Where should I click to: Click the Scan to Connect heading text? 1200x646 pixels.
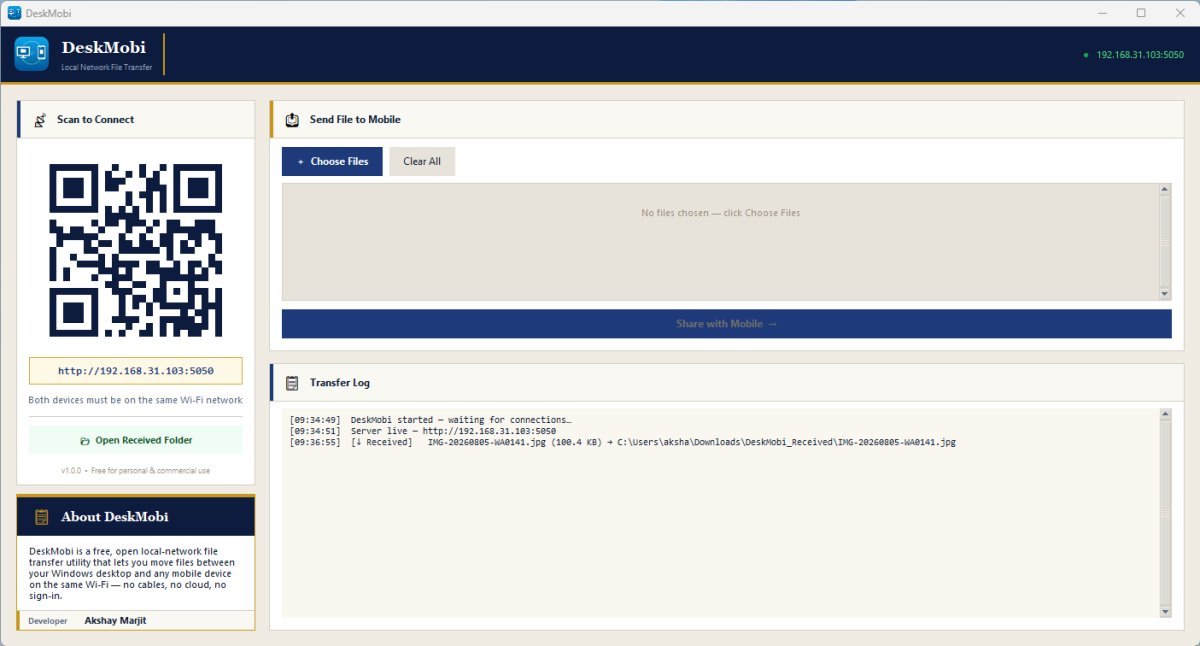click(x=95, y=120)
